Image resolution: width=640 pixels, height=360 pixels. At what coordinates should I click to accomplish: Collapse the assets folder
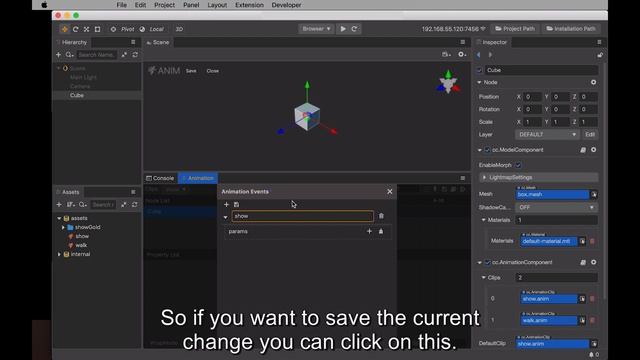coord(59,218)
